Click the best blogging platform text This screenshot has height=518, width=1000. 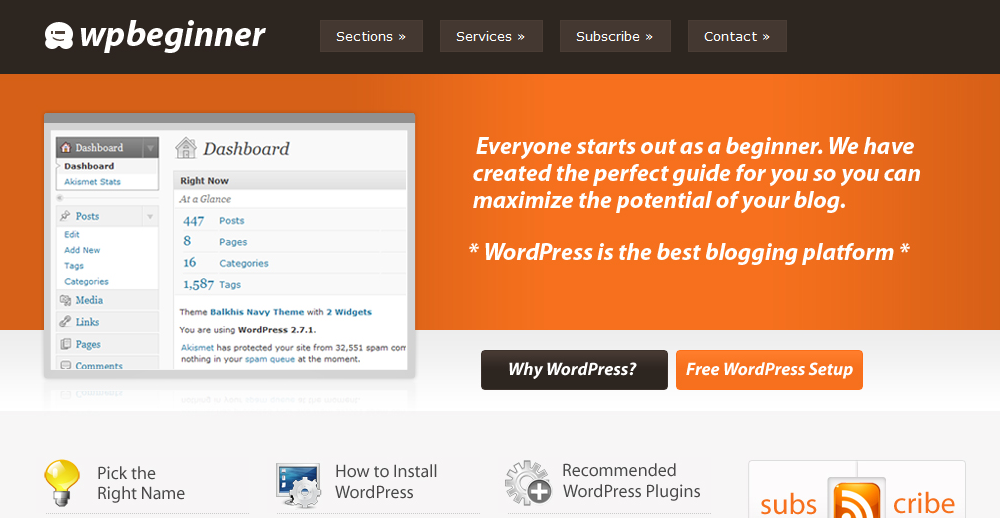689,252
